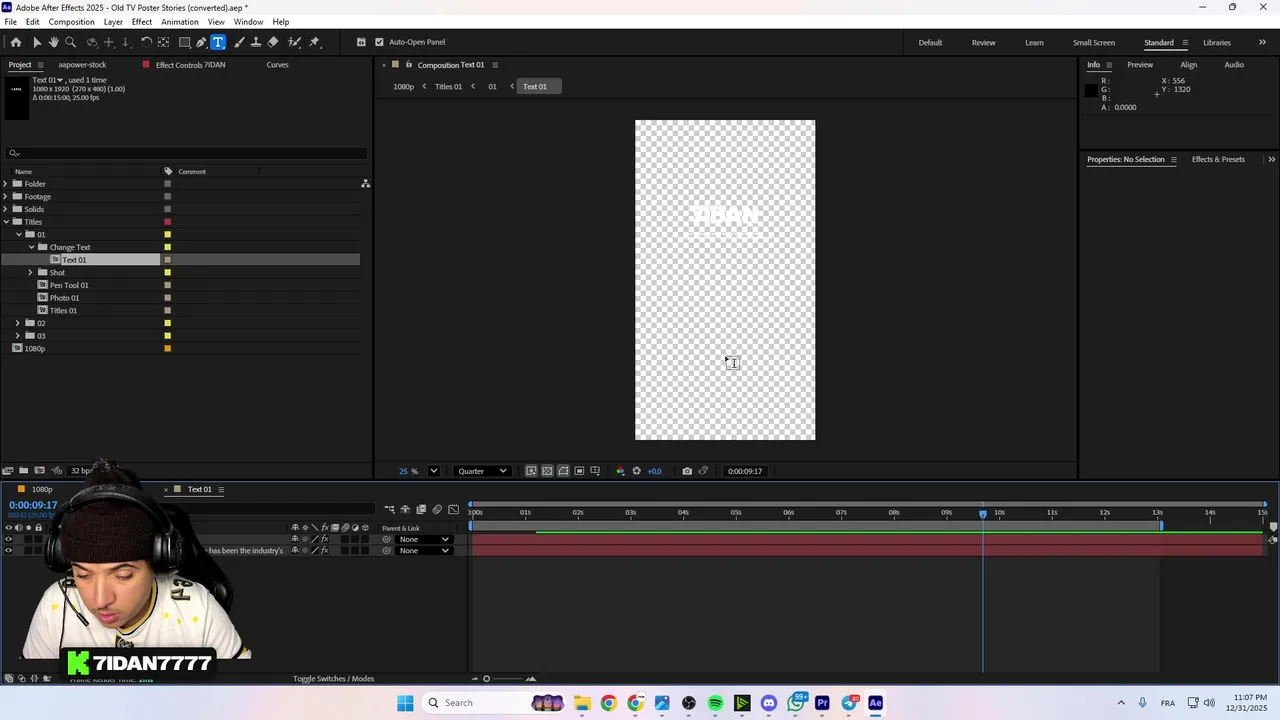Click the +0.0 exposure value
The height and width of the screenshot is (720, 1280).
654,471
